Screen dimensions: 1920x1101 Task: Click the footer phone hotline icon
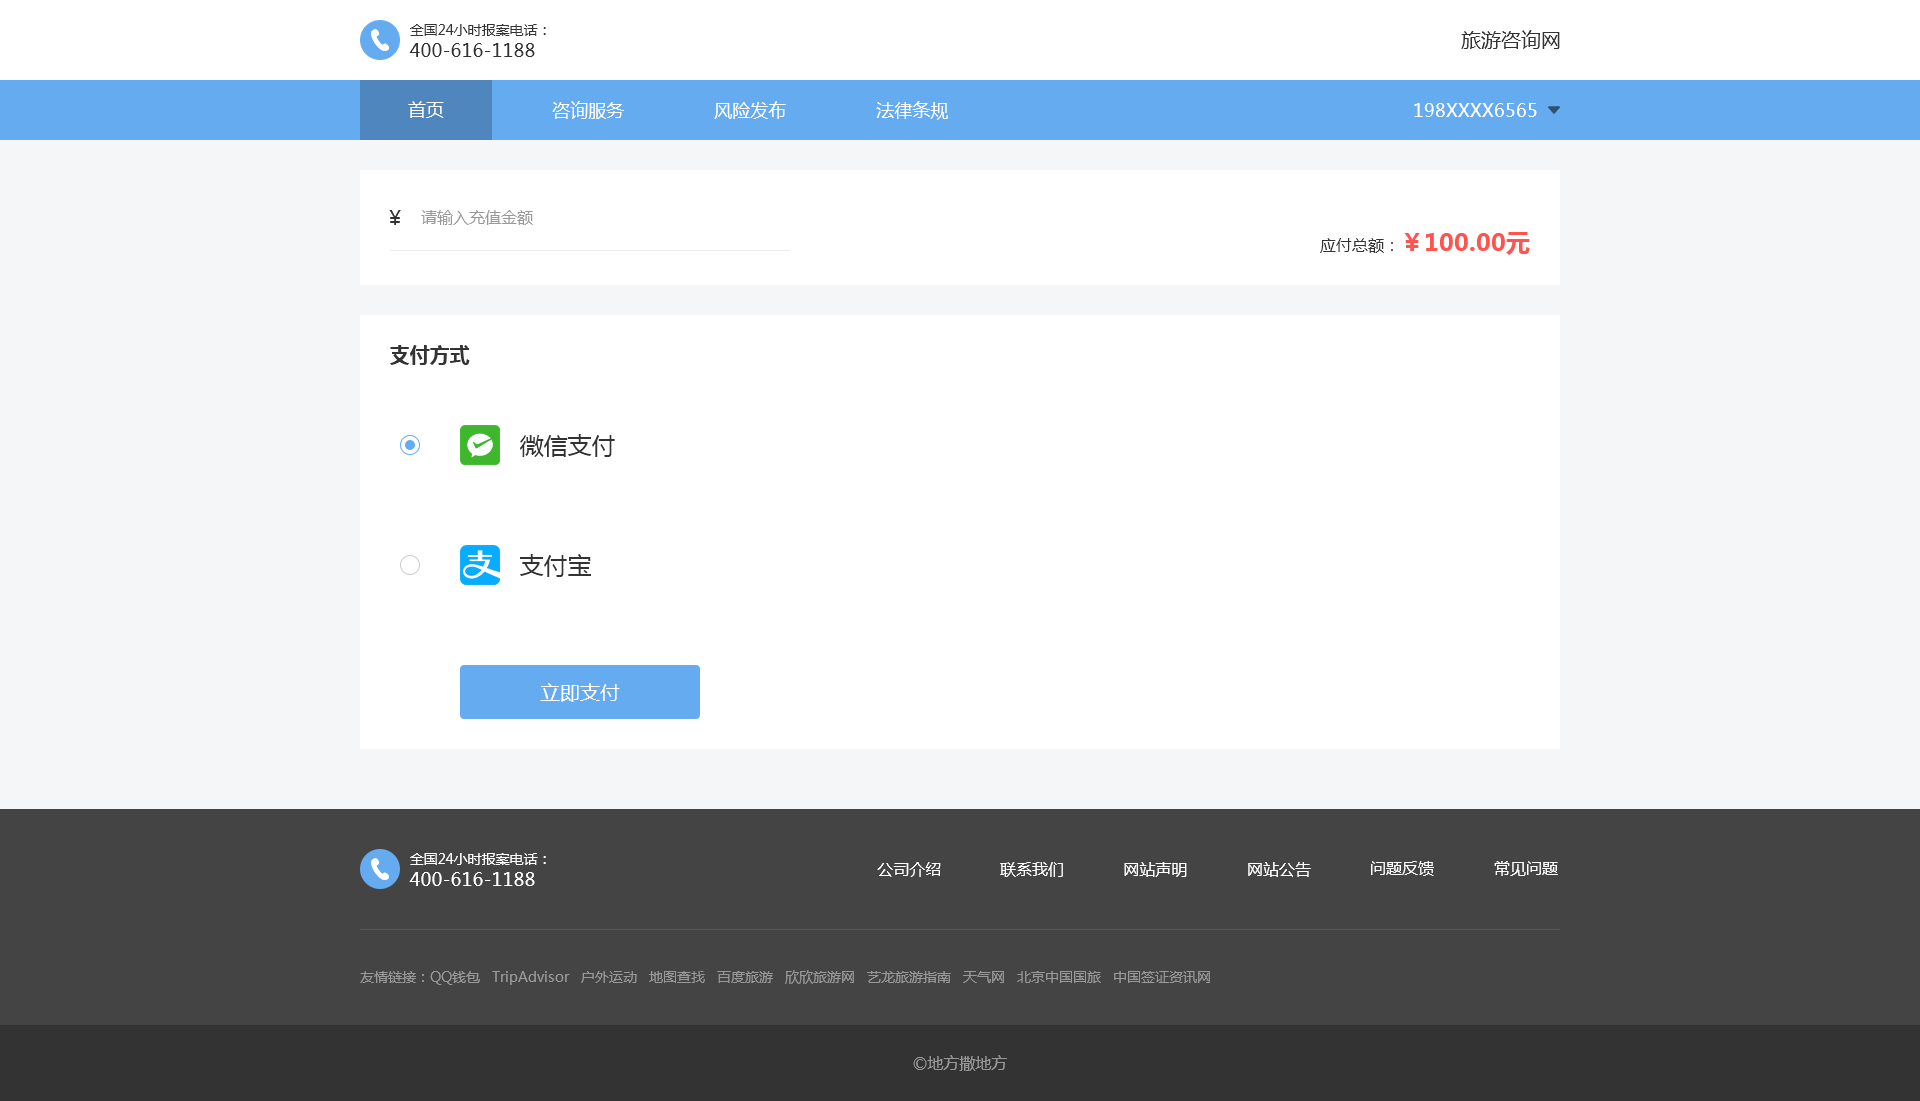click(x=379, y=869)
